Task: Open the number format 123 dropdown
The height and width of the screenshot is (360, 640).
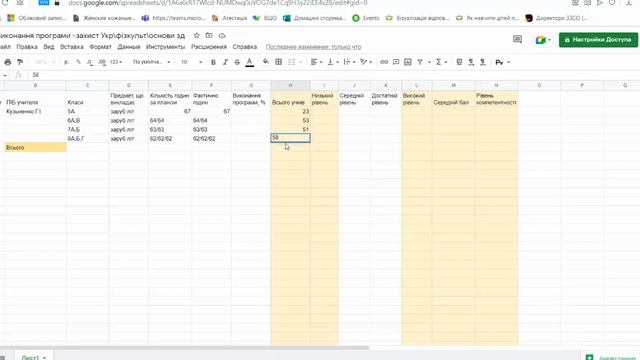Action: coord(116,62)
